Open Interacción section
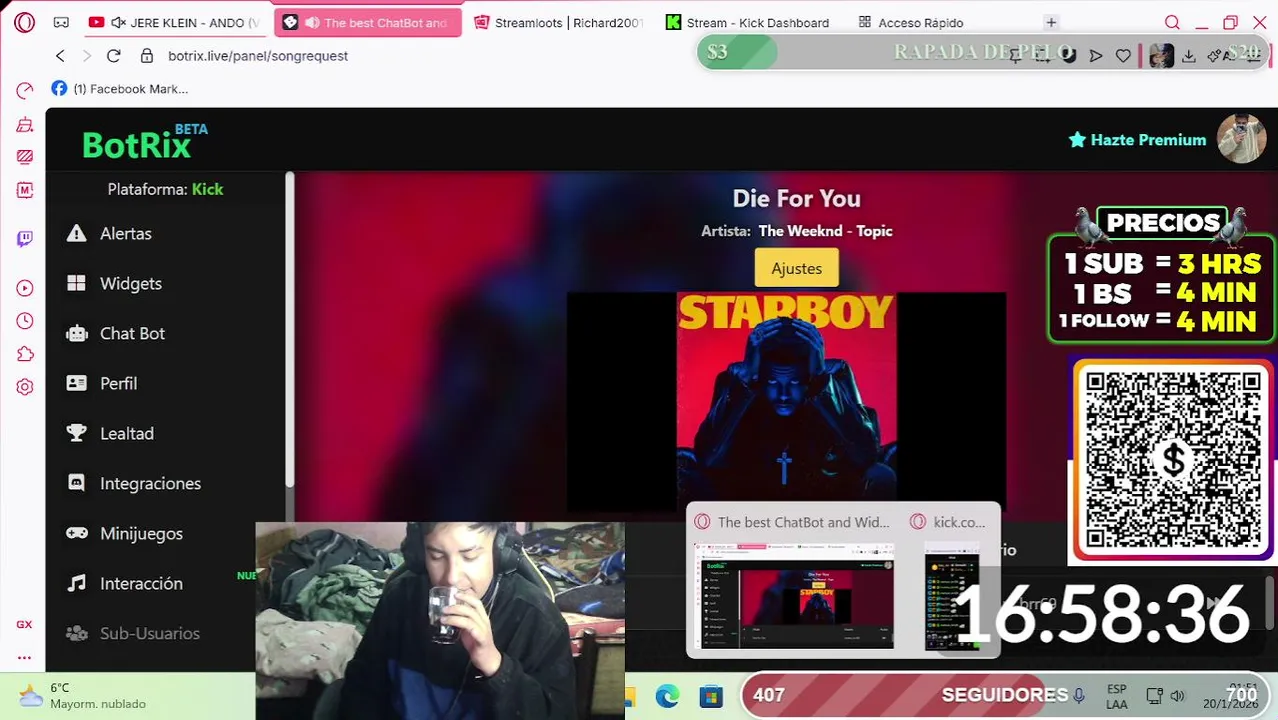Viewport: 1278px width, 720px height. click(141, 583)
